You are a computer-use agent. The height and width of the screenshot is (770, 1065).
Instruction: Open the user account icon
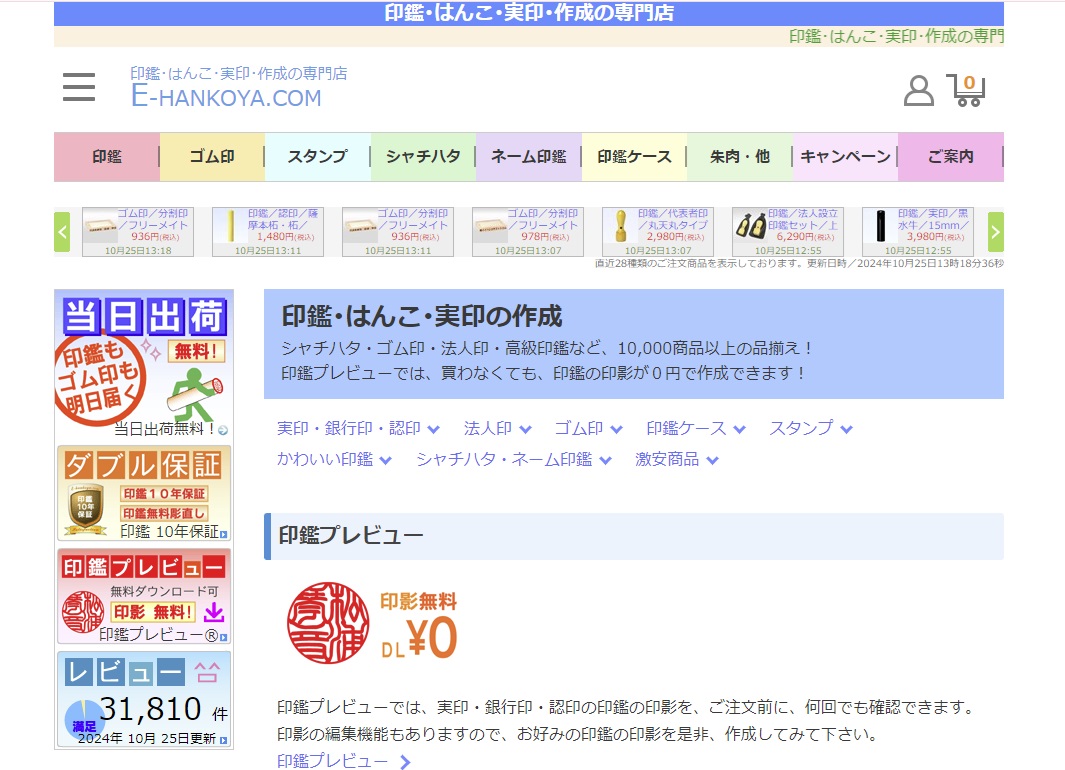pos(918,90)
